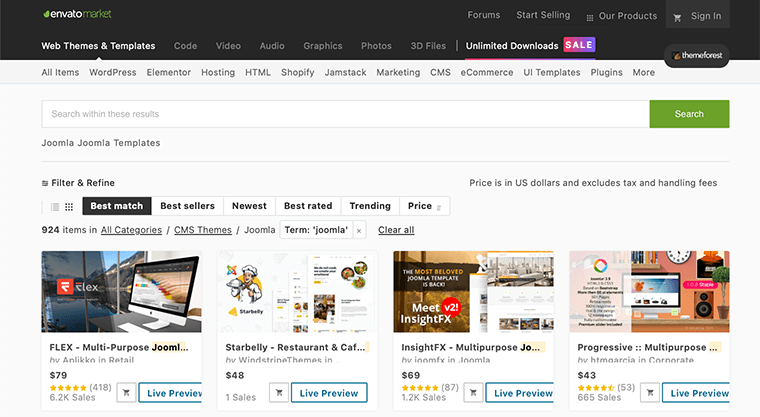Select Marketing category
The width and height of the screenshot is (760, 417).
coord(398,72)
